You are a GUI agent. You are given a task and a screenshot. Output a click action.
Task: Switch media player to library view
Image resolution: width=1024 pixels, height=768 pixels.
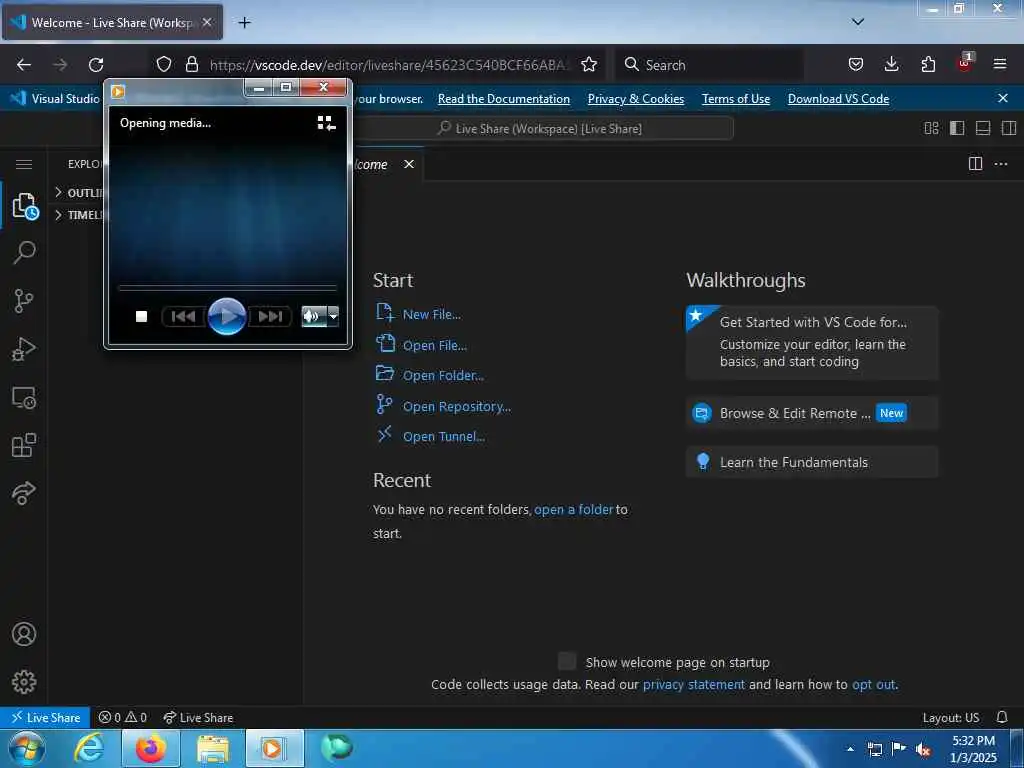point(327,123)
